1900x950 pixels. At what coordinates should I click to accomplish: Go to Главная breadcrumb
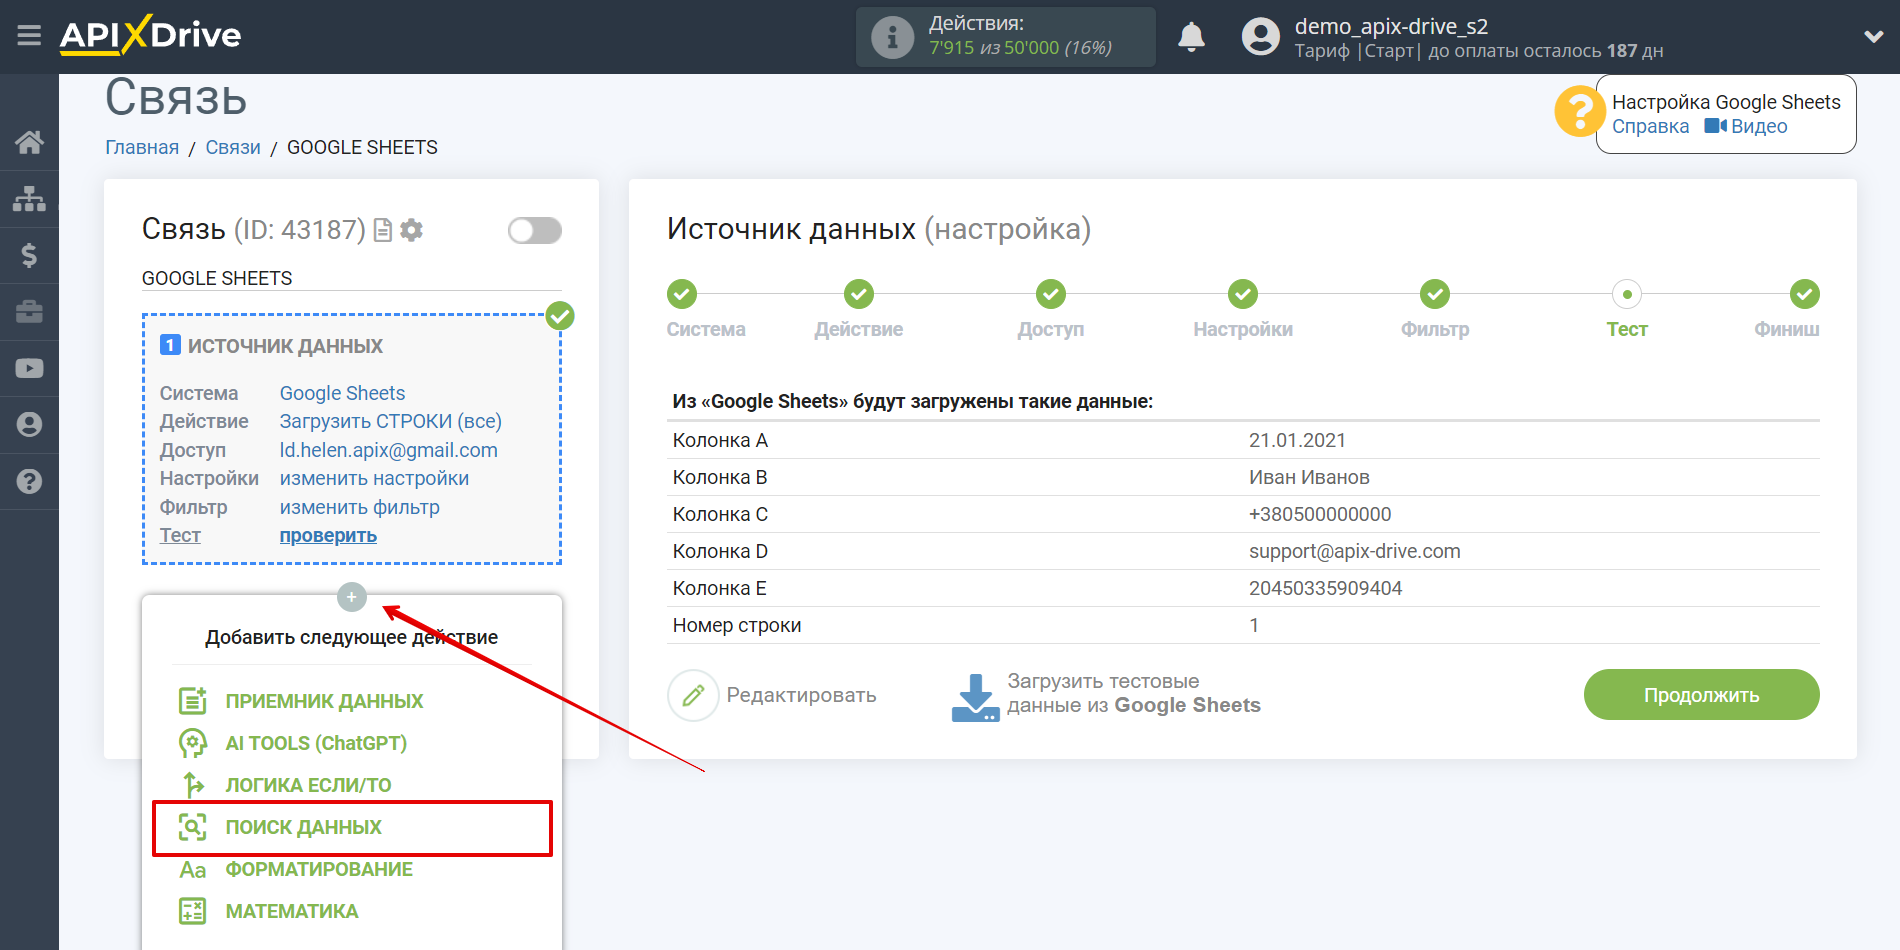pos(142,147)
